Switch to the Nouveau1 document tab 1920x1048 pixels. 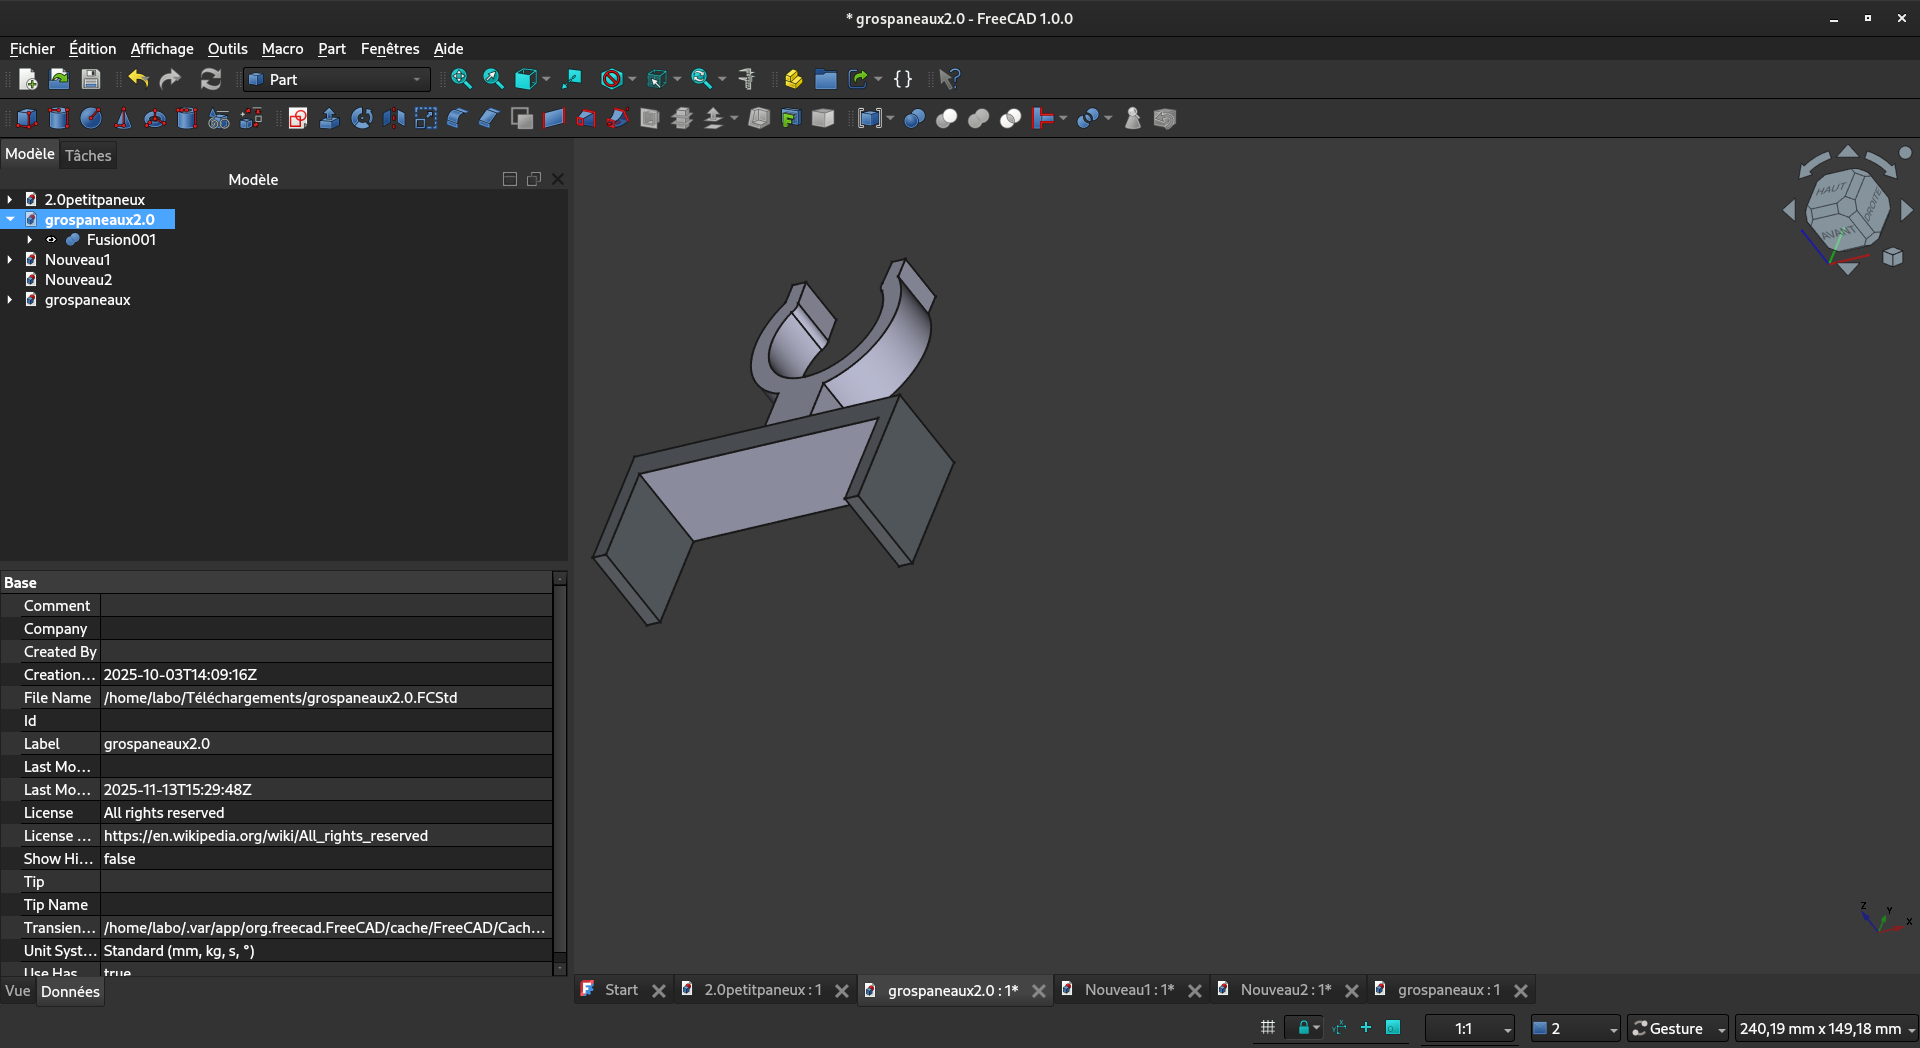click(x=1128, y=990)
